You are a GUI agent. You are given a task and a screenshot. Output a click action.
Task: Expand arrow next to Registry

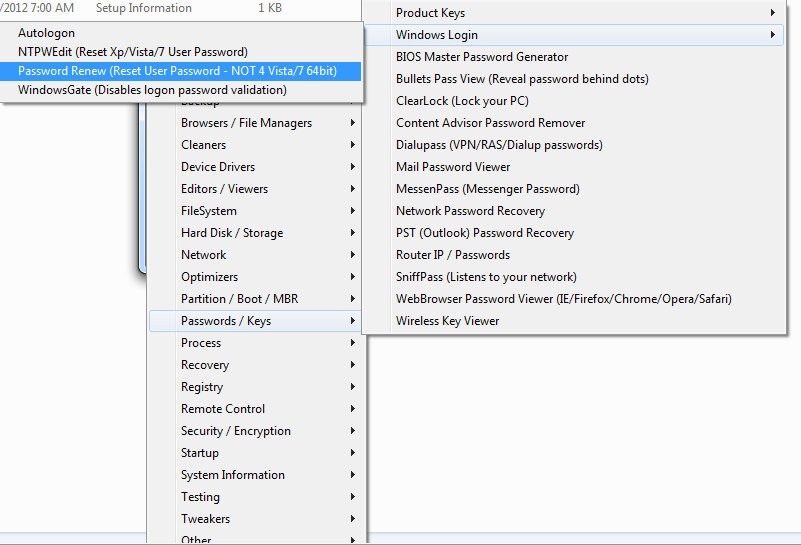pyautogui.click(x=352, y=386)
